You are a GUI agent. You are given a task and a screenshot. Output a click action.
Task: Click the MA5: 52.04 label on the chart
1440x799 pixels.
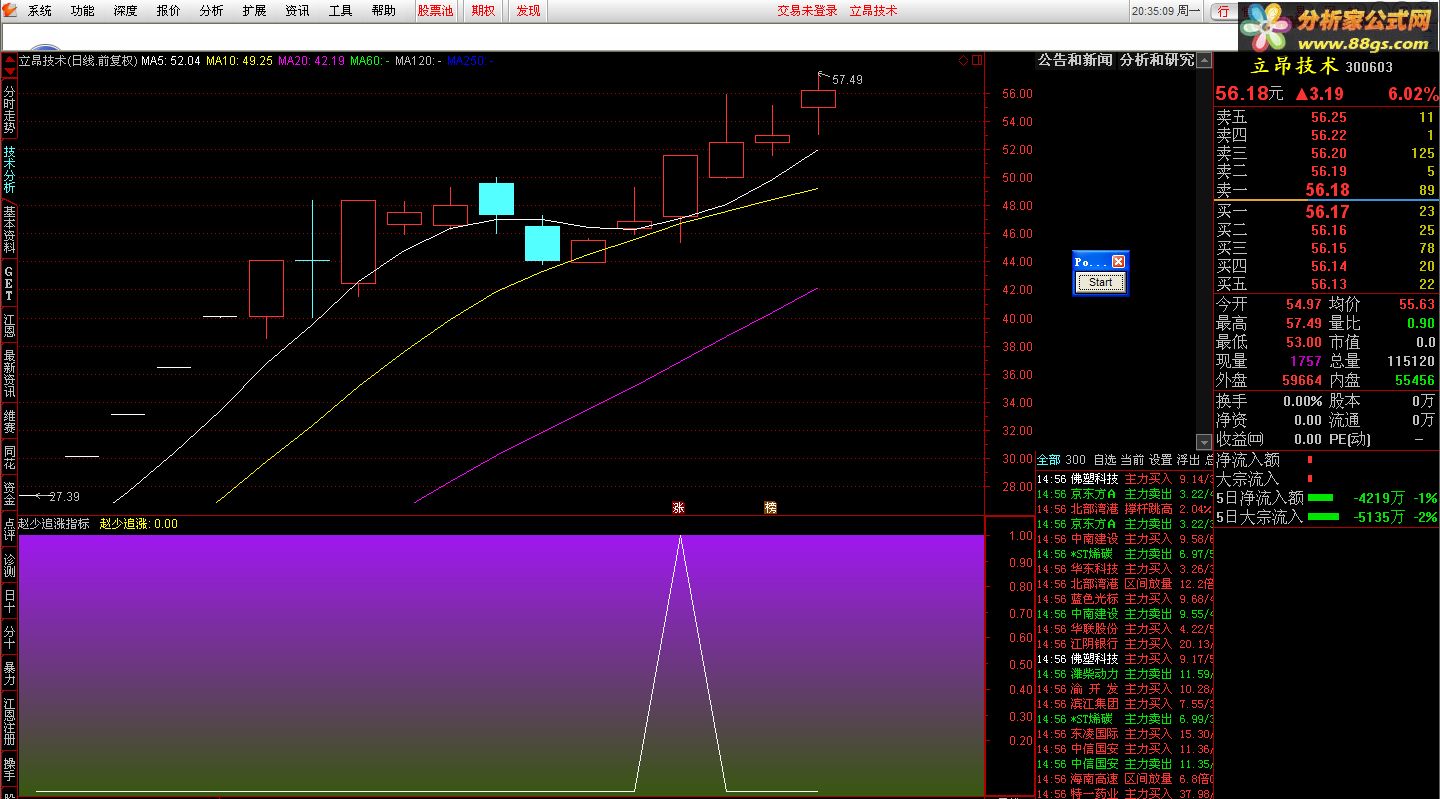[171, 61]
